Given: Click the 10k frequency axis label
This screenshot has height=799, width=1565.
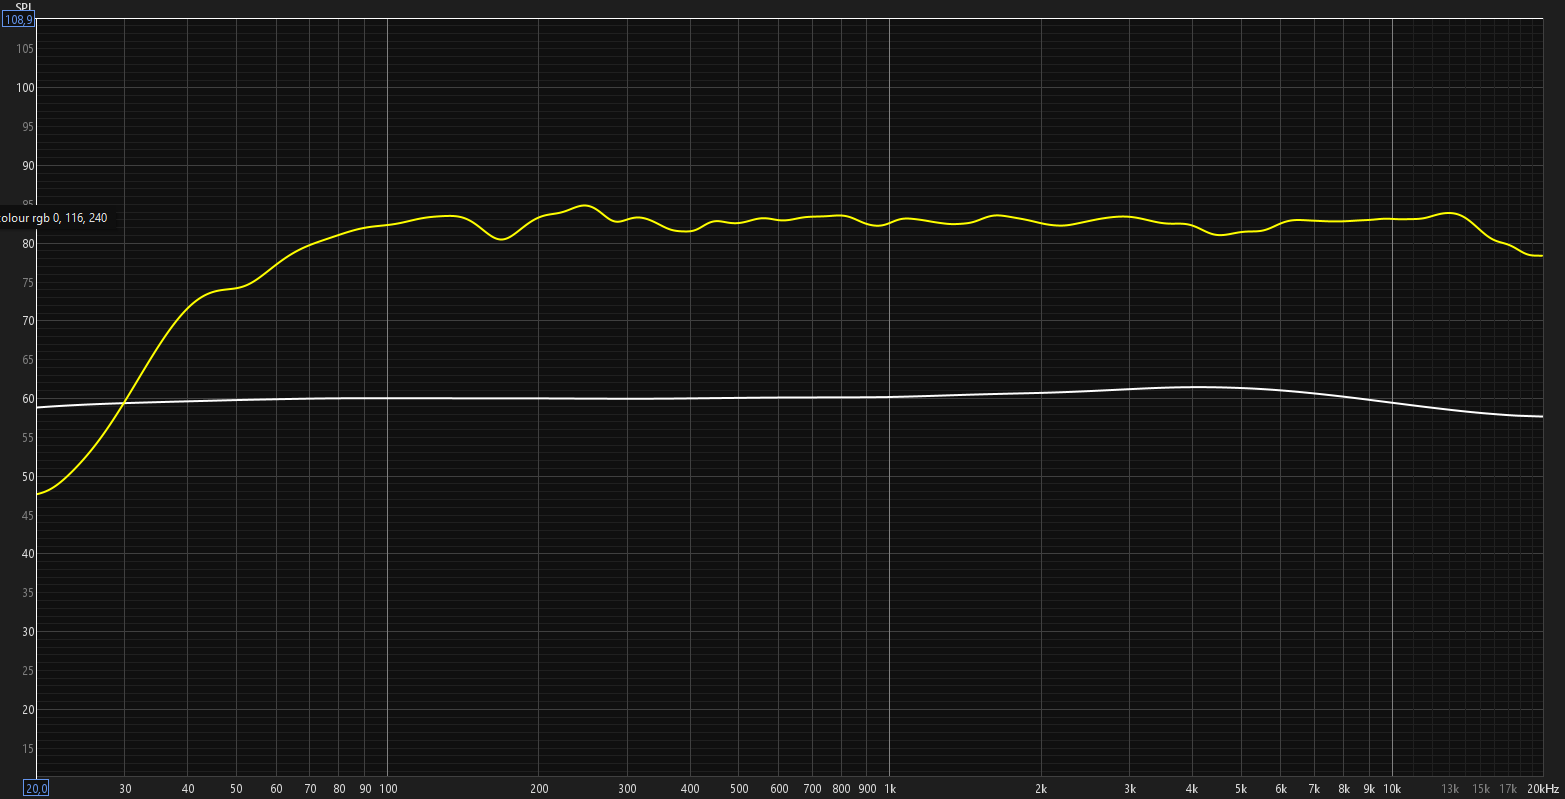Looking at the screenshot, I should tap(1392, 789).
